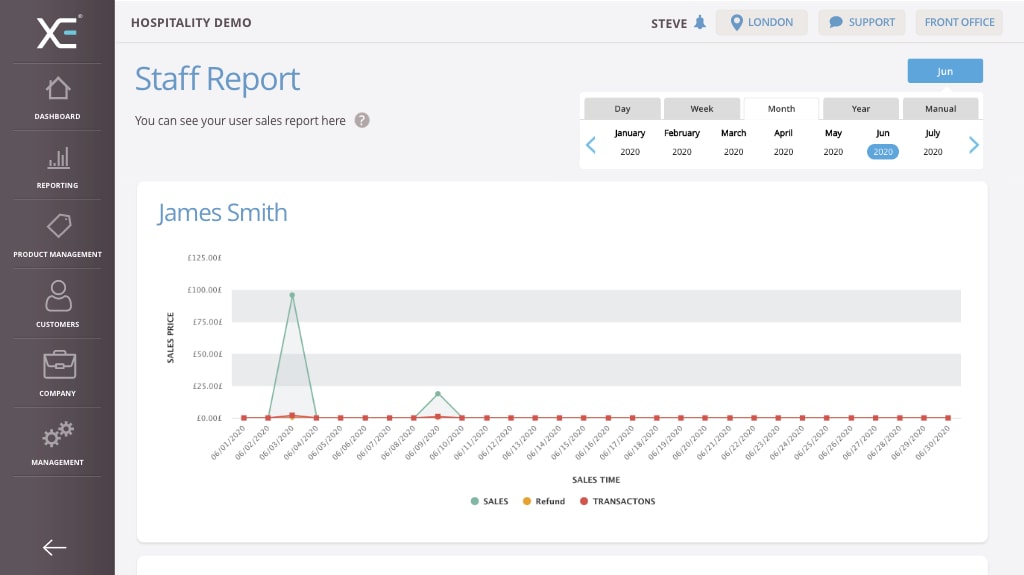1024x575 pixels.
Task: Open Management gears icon
Action: coord(58,435)
